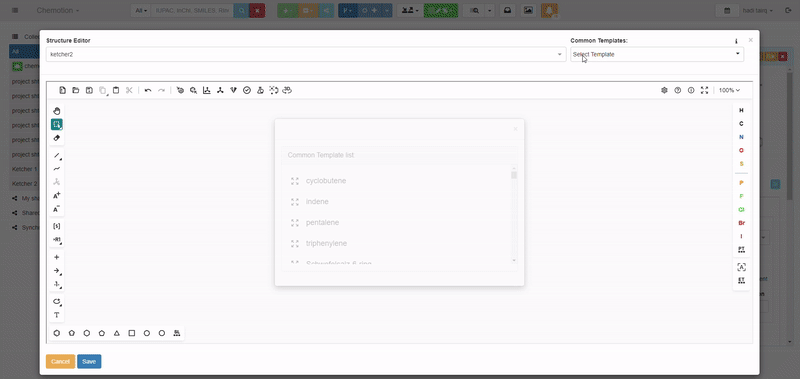This screenshot has height=379, width=800.
Task: Open the Structure Editor ketcher2 dropdown
Action: pos(306,54)
